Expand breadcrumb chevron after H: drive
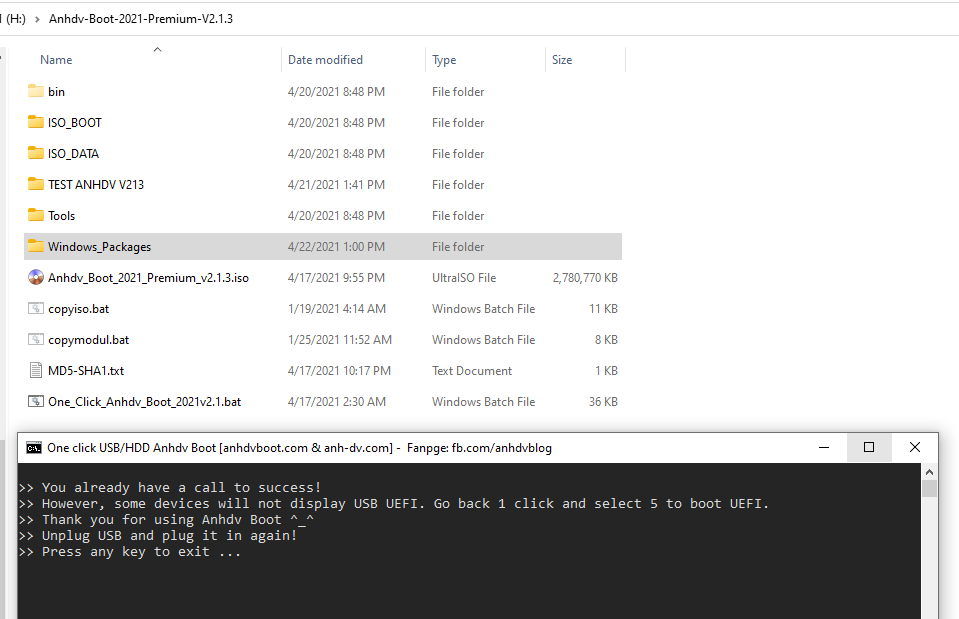 click(37, 19)
